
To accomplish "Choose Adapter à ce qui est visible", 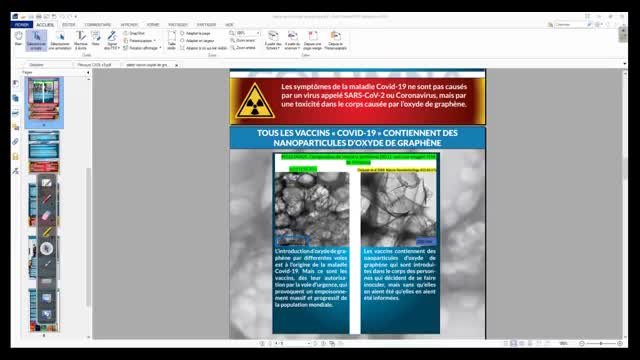I will click(x=203, y=48).
